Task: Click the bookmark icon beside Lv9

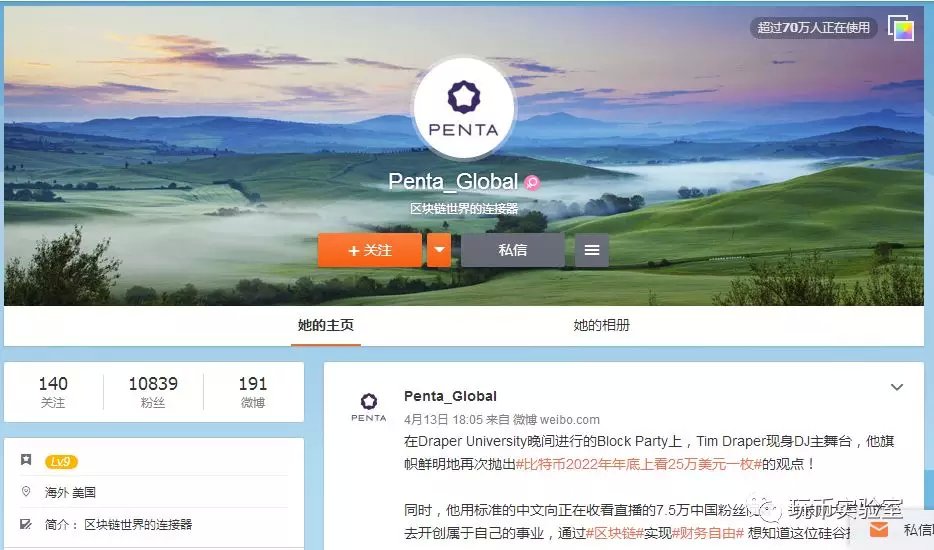Action: 26,459
